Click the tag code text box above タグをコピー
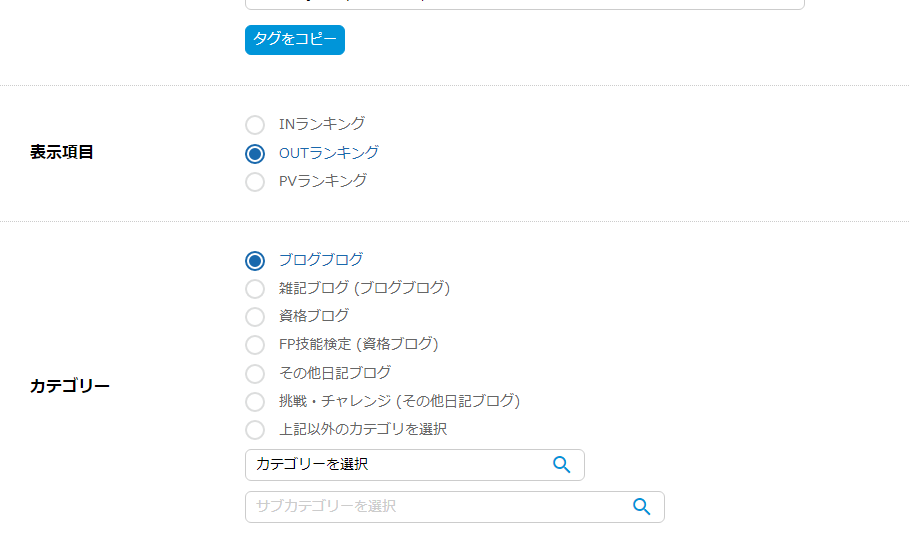Viewport: 910px width, 538px height. click(525, 3)
